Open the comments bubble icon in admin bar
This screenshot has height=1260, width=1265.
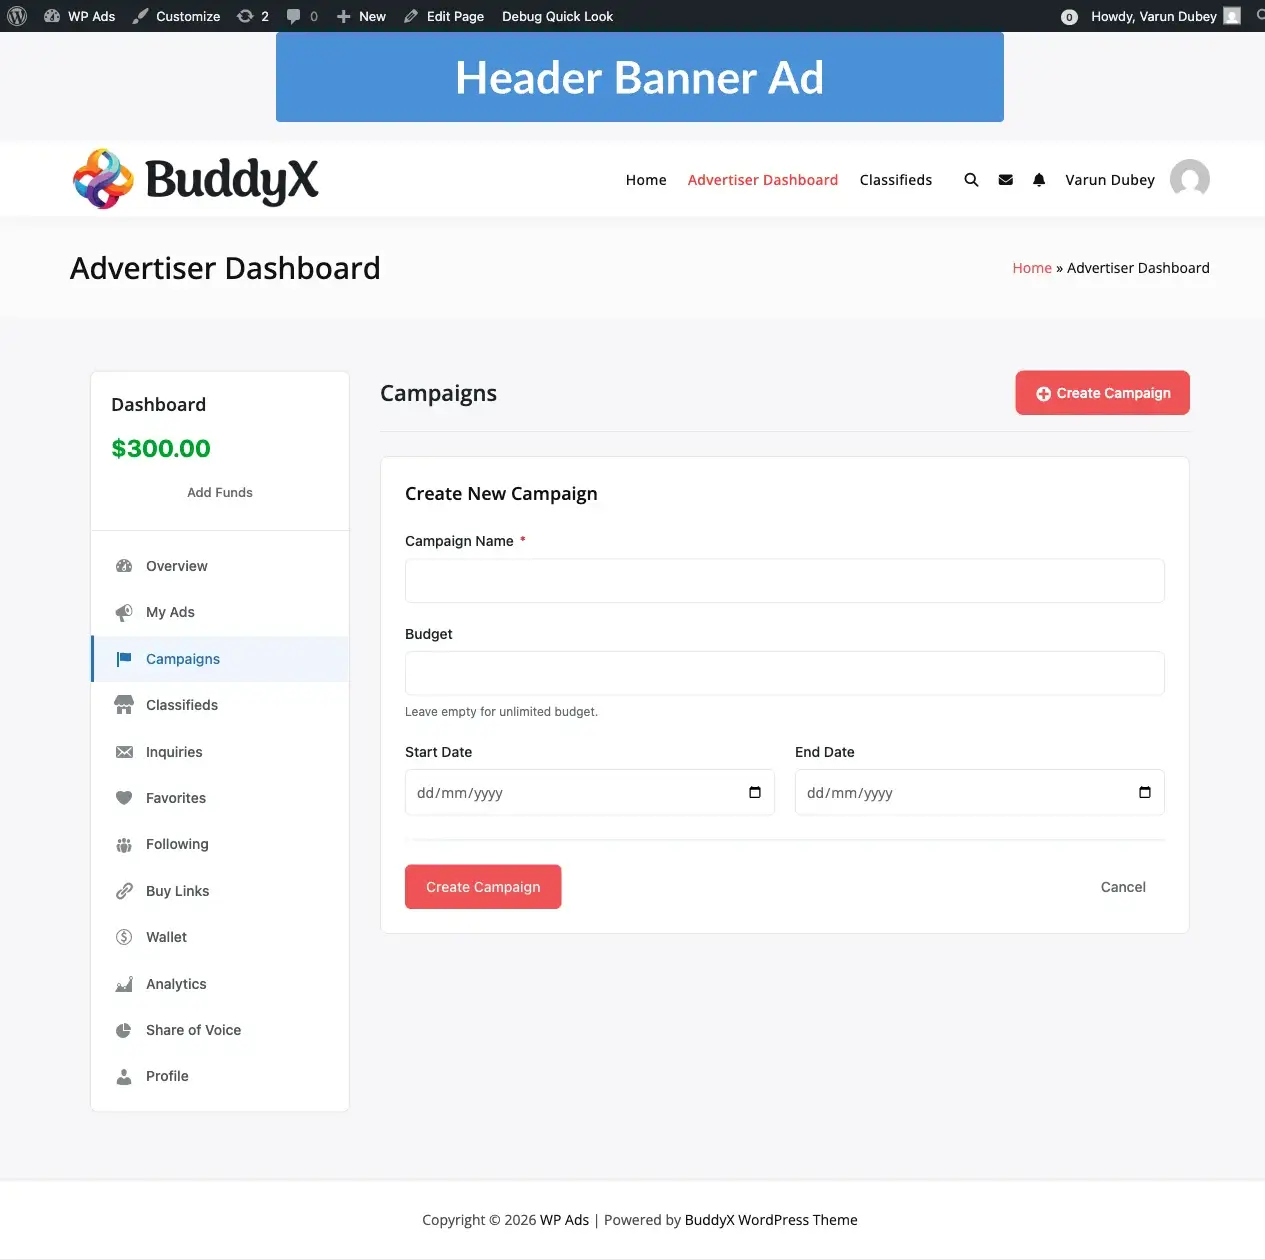tap(293, 16)
